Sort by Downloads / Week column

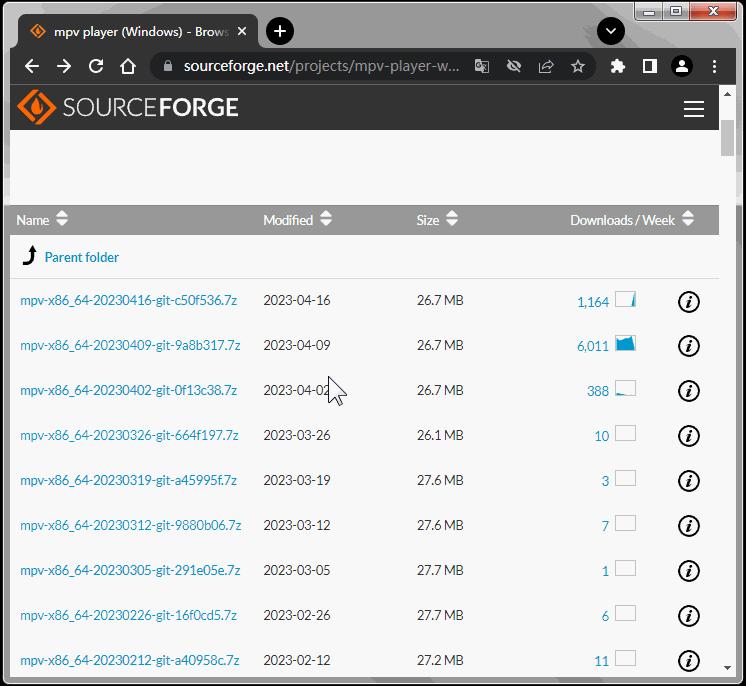632,219
